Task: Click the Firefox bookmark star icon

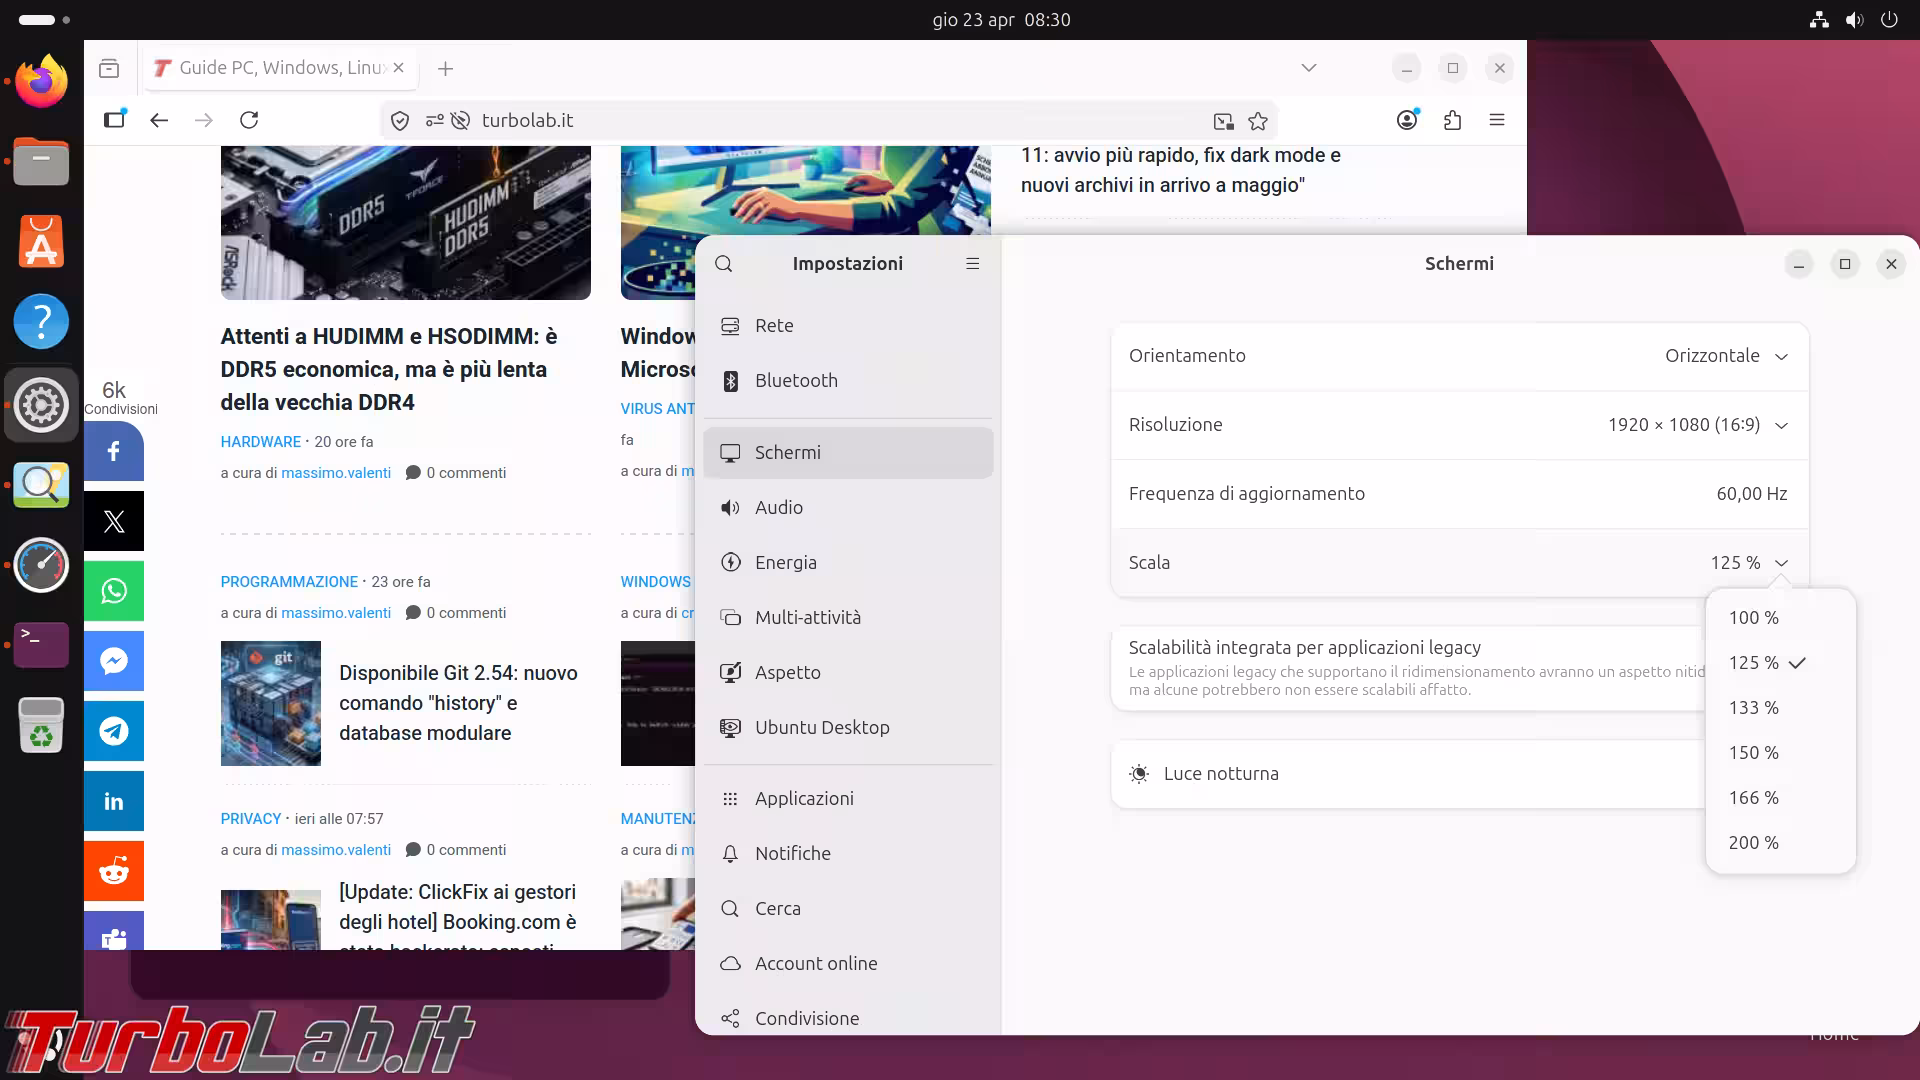Action: 1258,121
